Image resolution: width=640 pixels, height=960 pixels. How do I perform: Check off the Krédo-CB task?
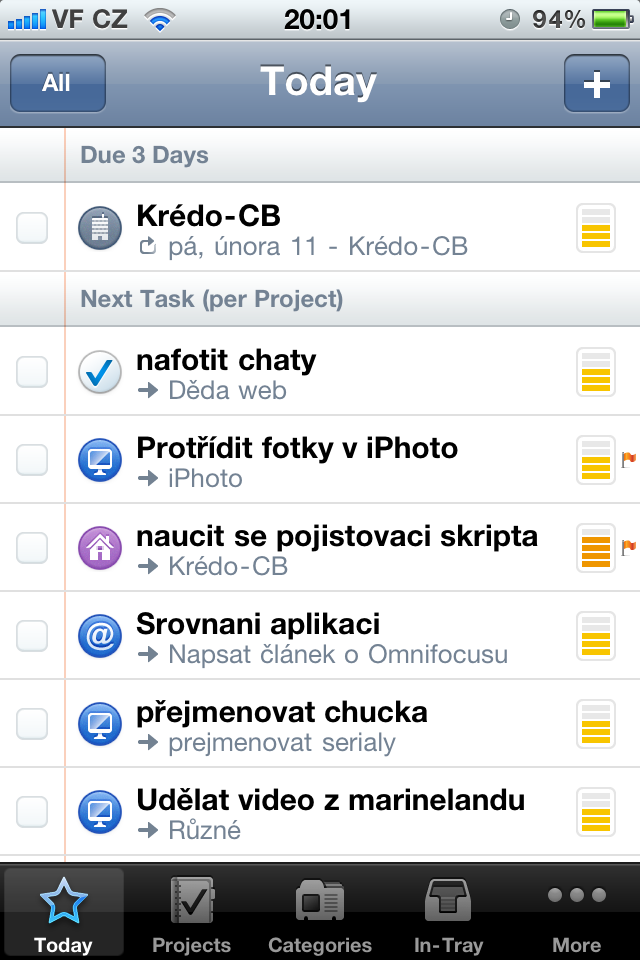coord(31,228)
